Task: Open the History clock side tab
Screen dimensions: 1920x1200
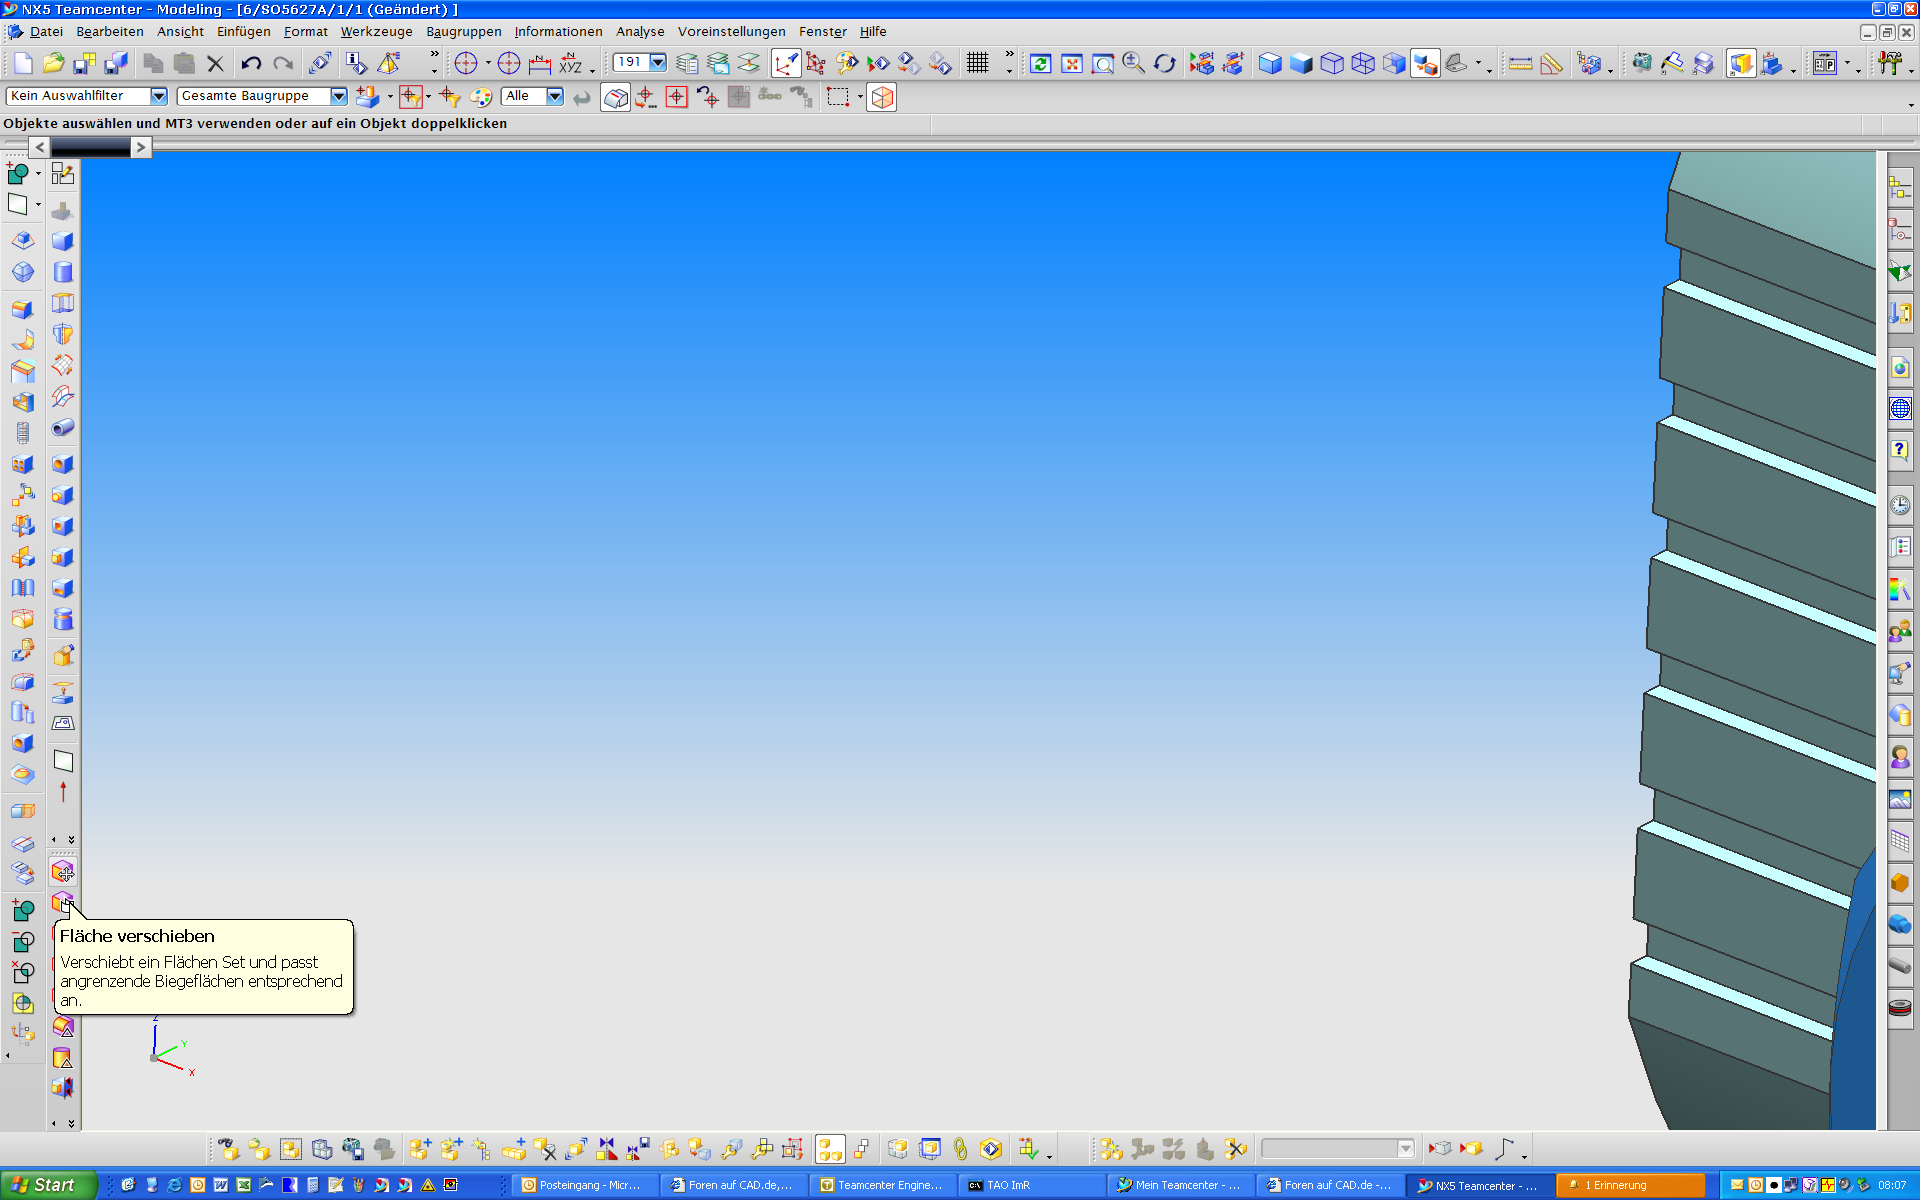Action: click(x=1900, y=505)
